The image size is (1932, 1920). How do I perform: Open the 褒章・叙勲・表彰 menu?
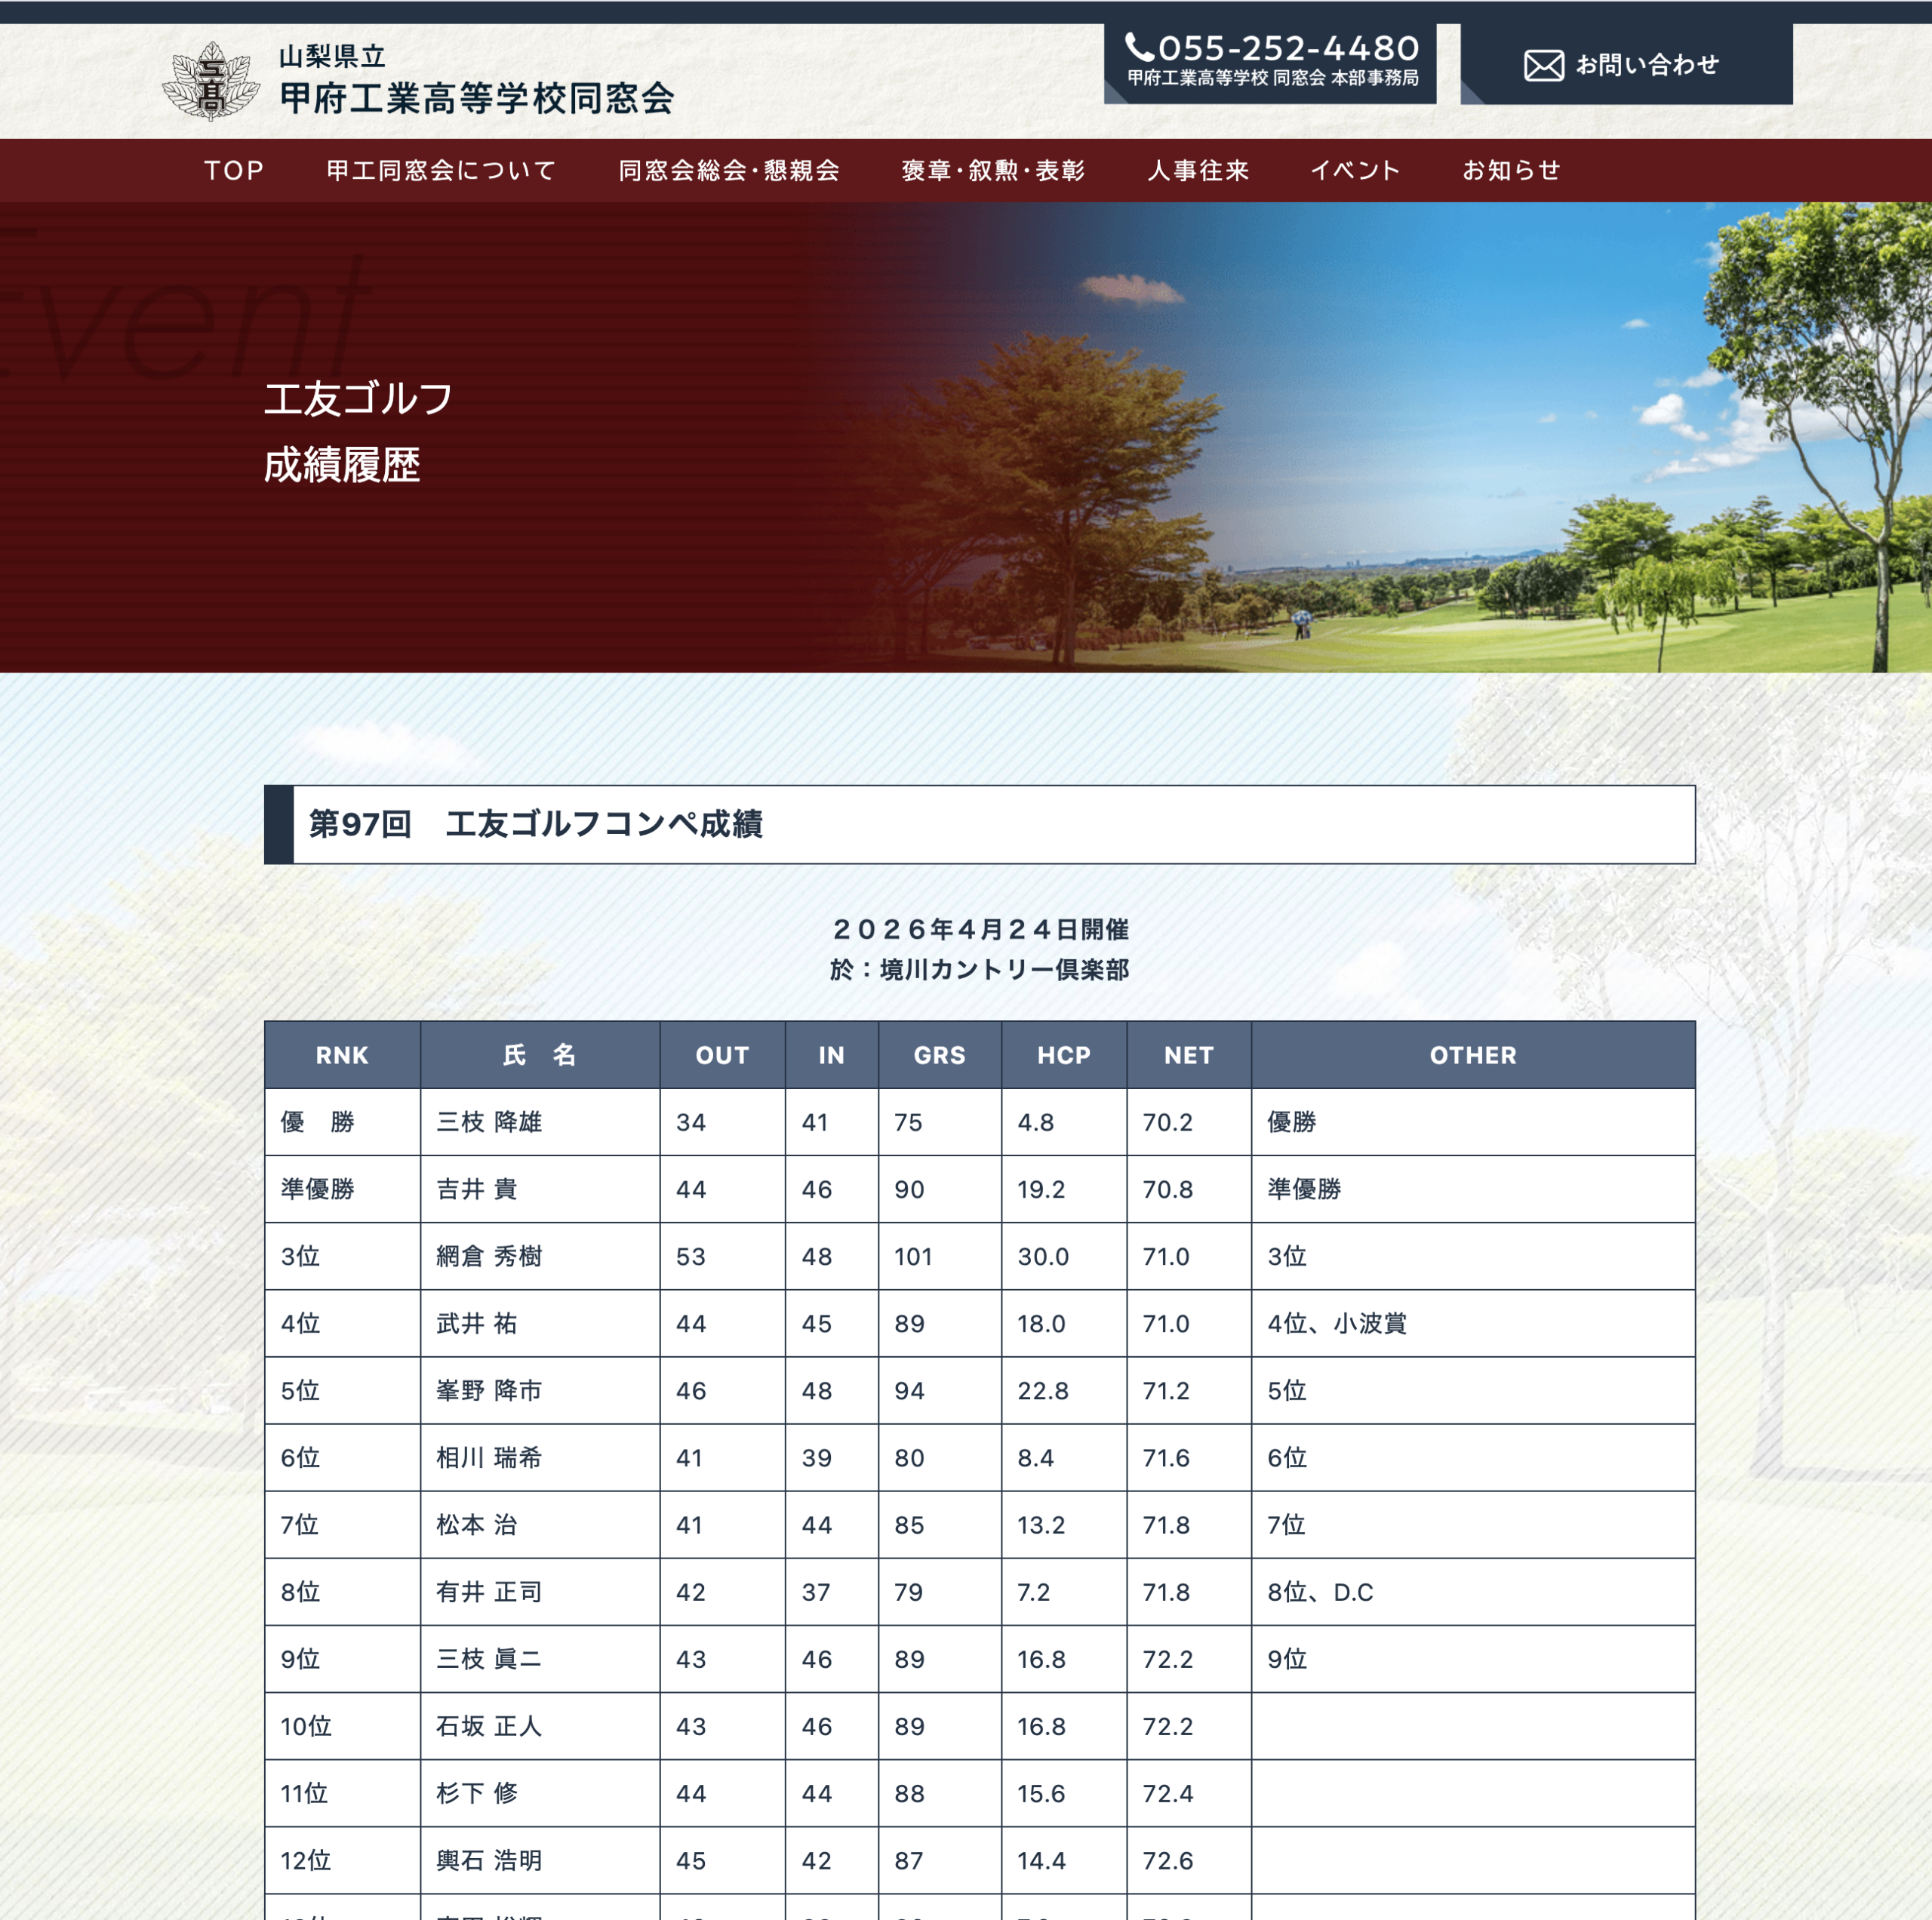point(993,171)
